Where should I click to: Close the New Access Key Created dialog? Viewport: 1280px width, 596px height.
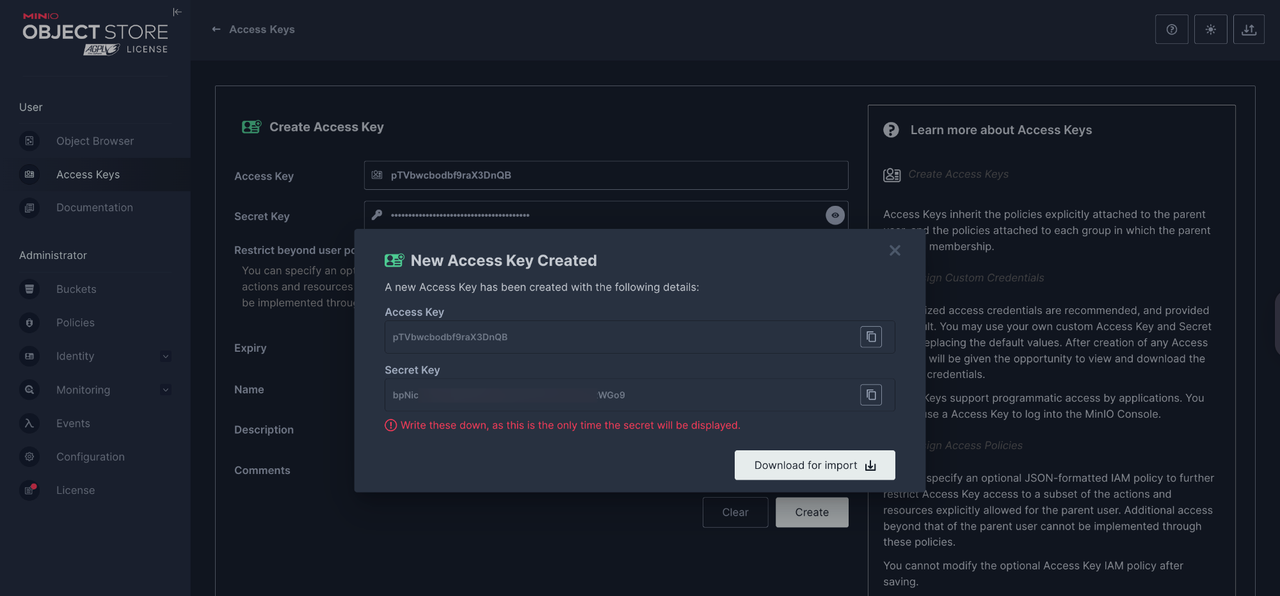coord(895,250)
